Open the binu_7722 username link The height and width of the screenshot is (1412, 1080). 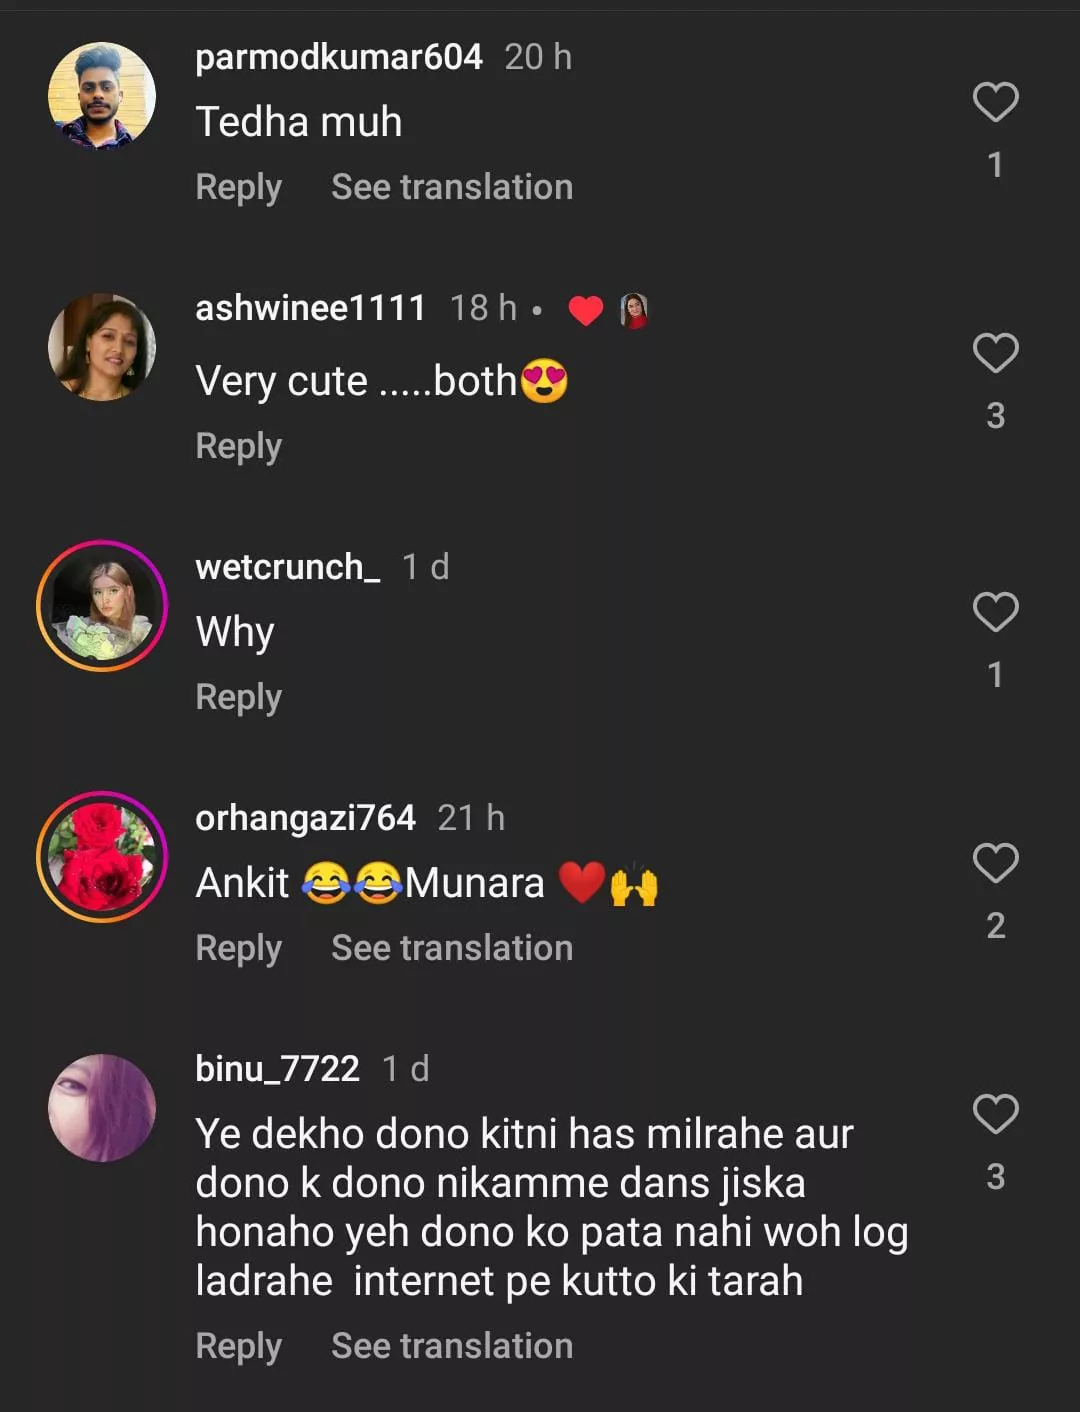(x=277, y=1069)
